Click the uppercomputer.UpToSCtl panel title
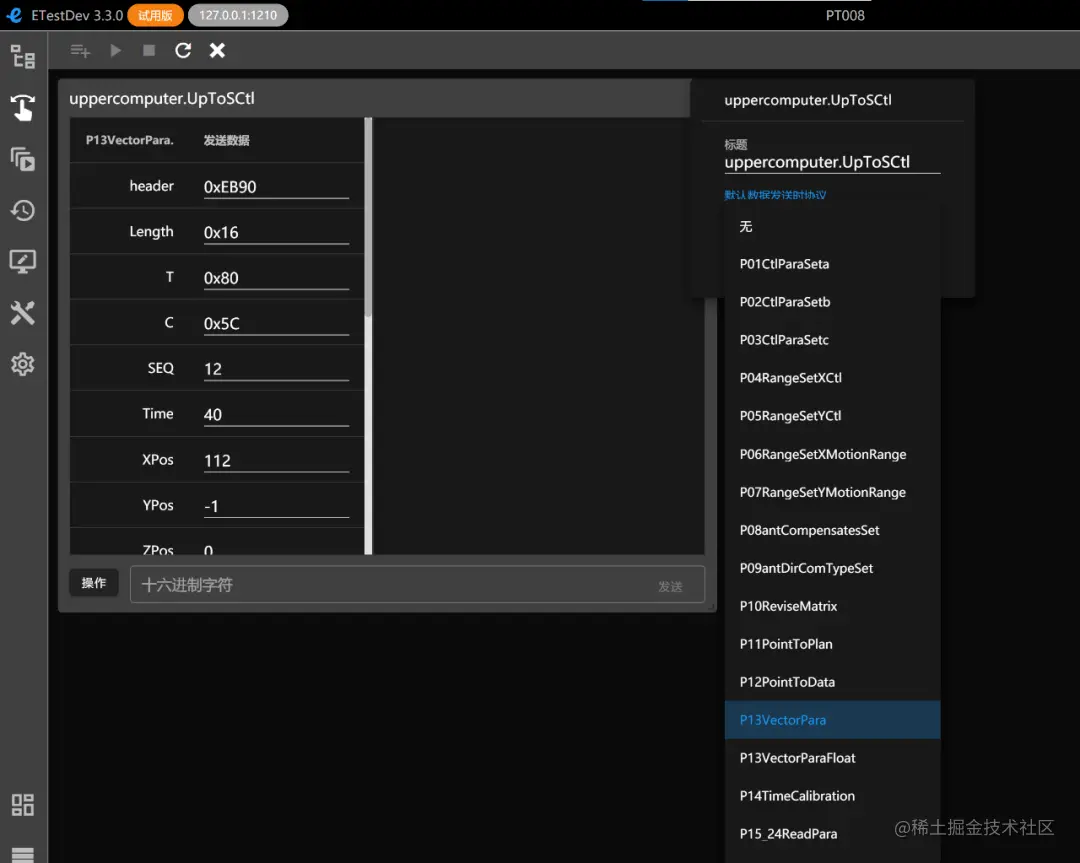1080x863 pixels. point(162,98)
